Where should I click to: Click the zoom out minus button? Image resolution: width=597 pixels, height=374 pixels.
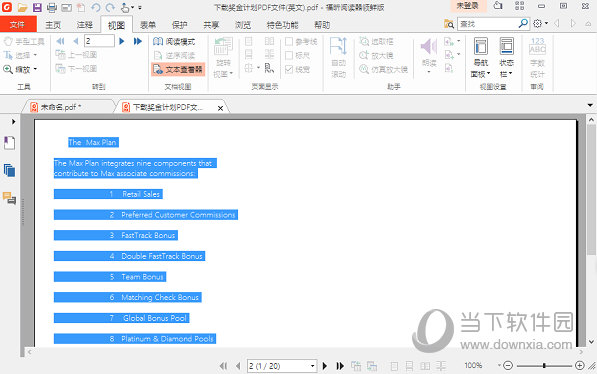point(508,366)
